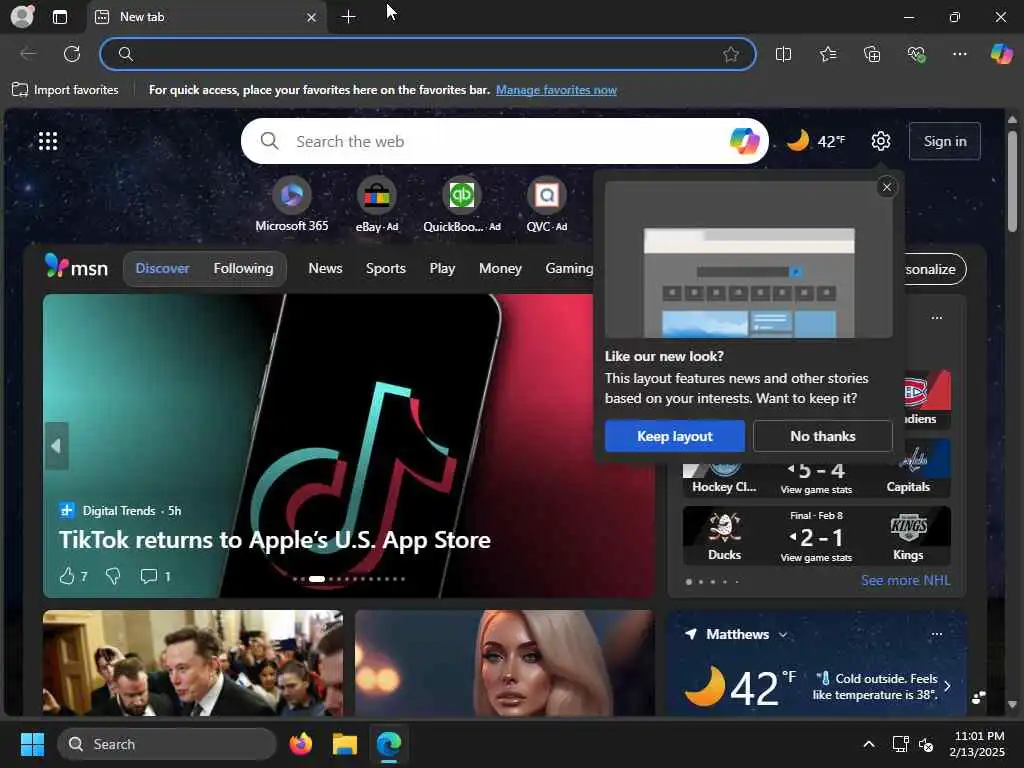Refresh the current page
Screen dimensions: 1024x768
[x=72, y=54]
